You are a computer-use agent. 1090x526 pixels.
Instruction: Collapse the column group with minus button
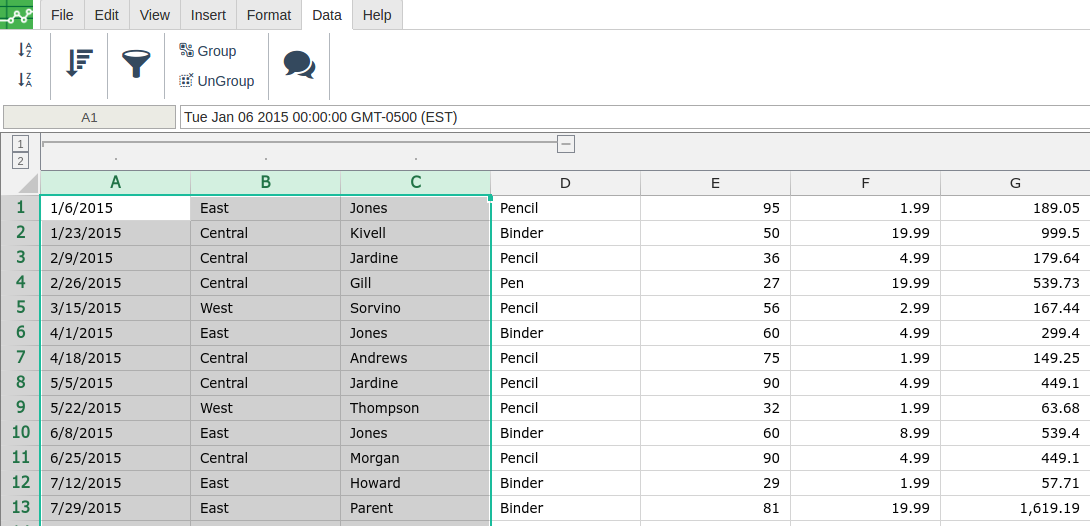(x=566, y=144)
